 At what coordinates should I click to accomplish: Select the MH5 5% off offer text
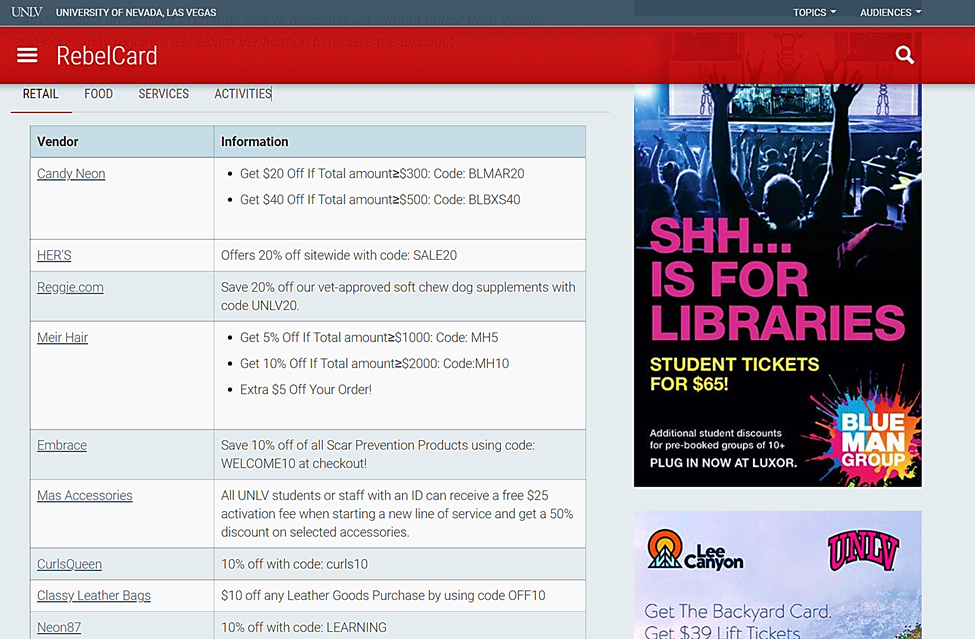(369, 338)
